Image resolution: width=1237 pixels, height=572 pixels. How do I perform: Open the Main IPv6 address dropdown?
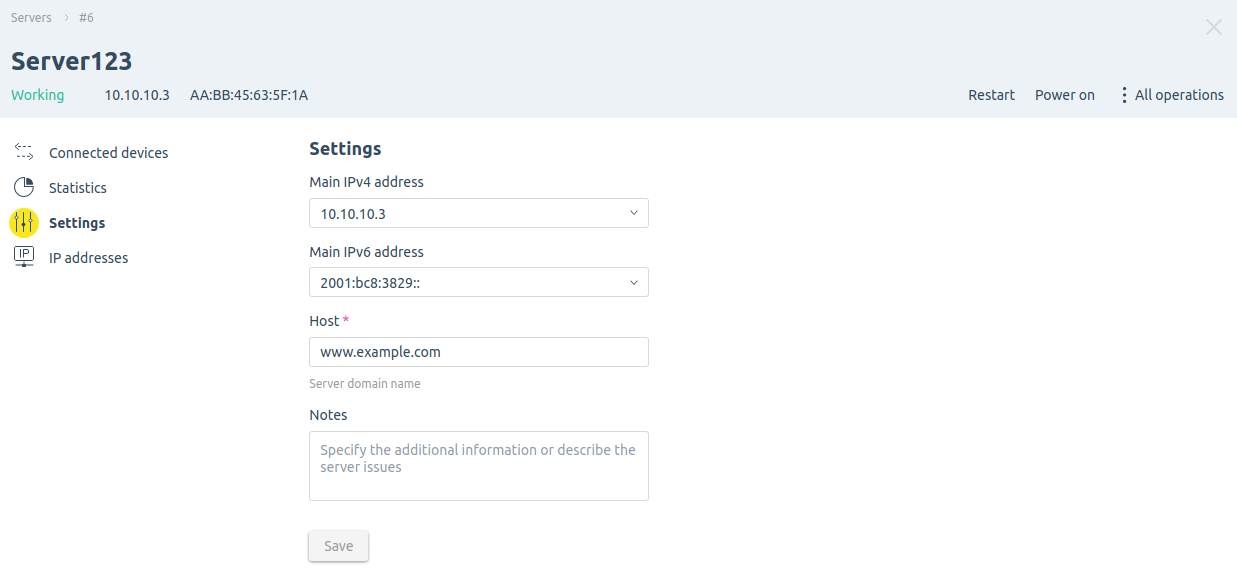click(479, 282)
